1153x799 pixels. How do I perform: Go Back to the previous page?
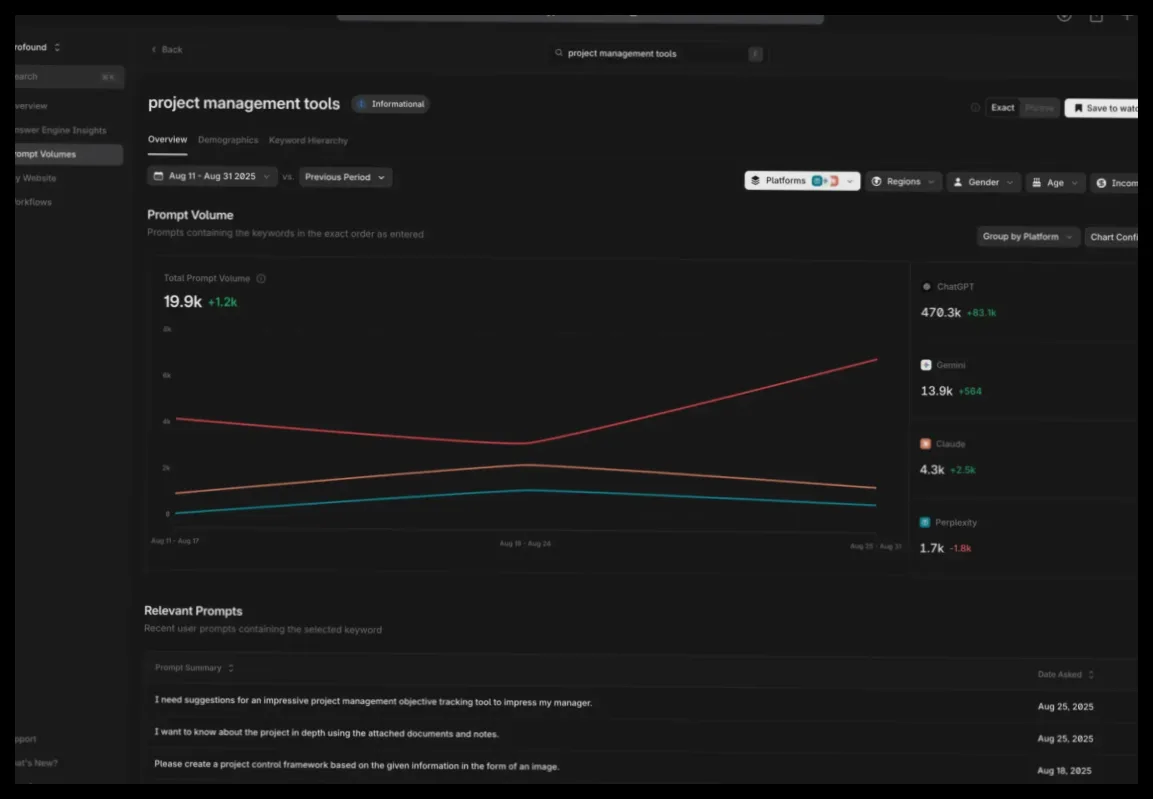point(167,49)
